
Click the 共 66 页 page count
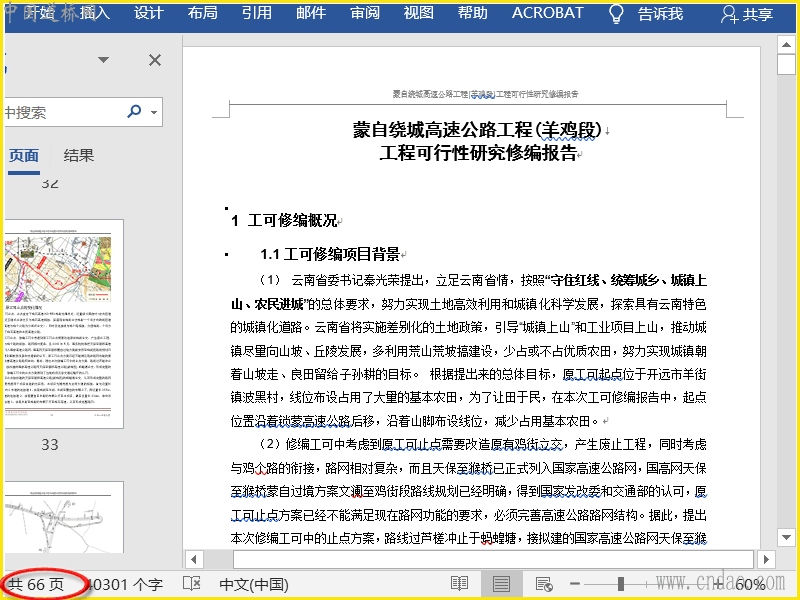36,584
